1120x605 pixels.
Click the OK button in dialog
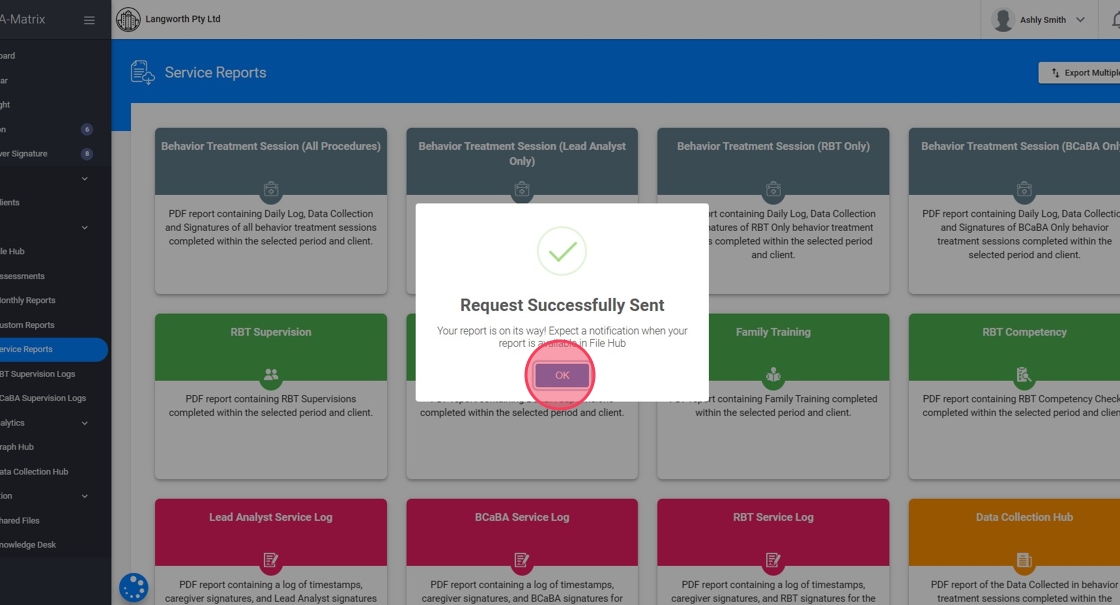pyautogui.click(x=562, y=375)
